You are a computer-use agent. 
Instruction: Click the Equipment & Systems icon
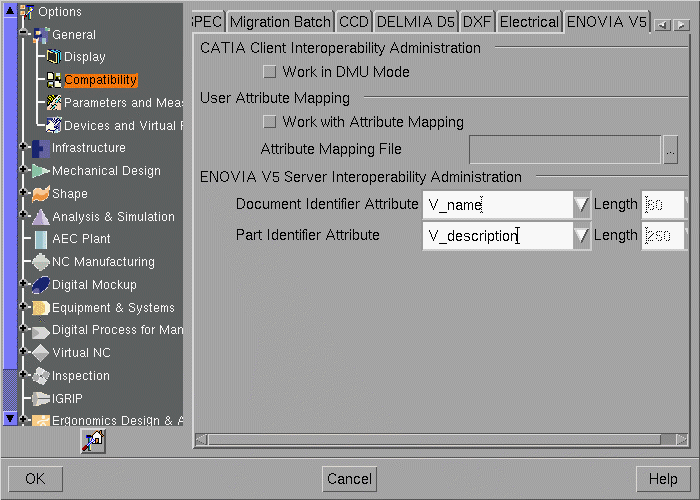(40, 308)
